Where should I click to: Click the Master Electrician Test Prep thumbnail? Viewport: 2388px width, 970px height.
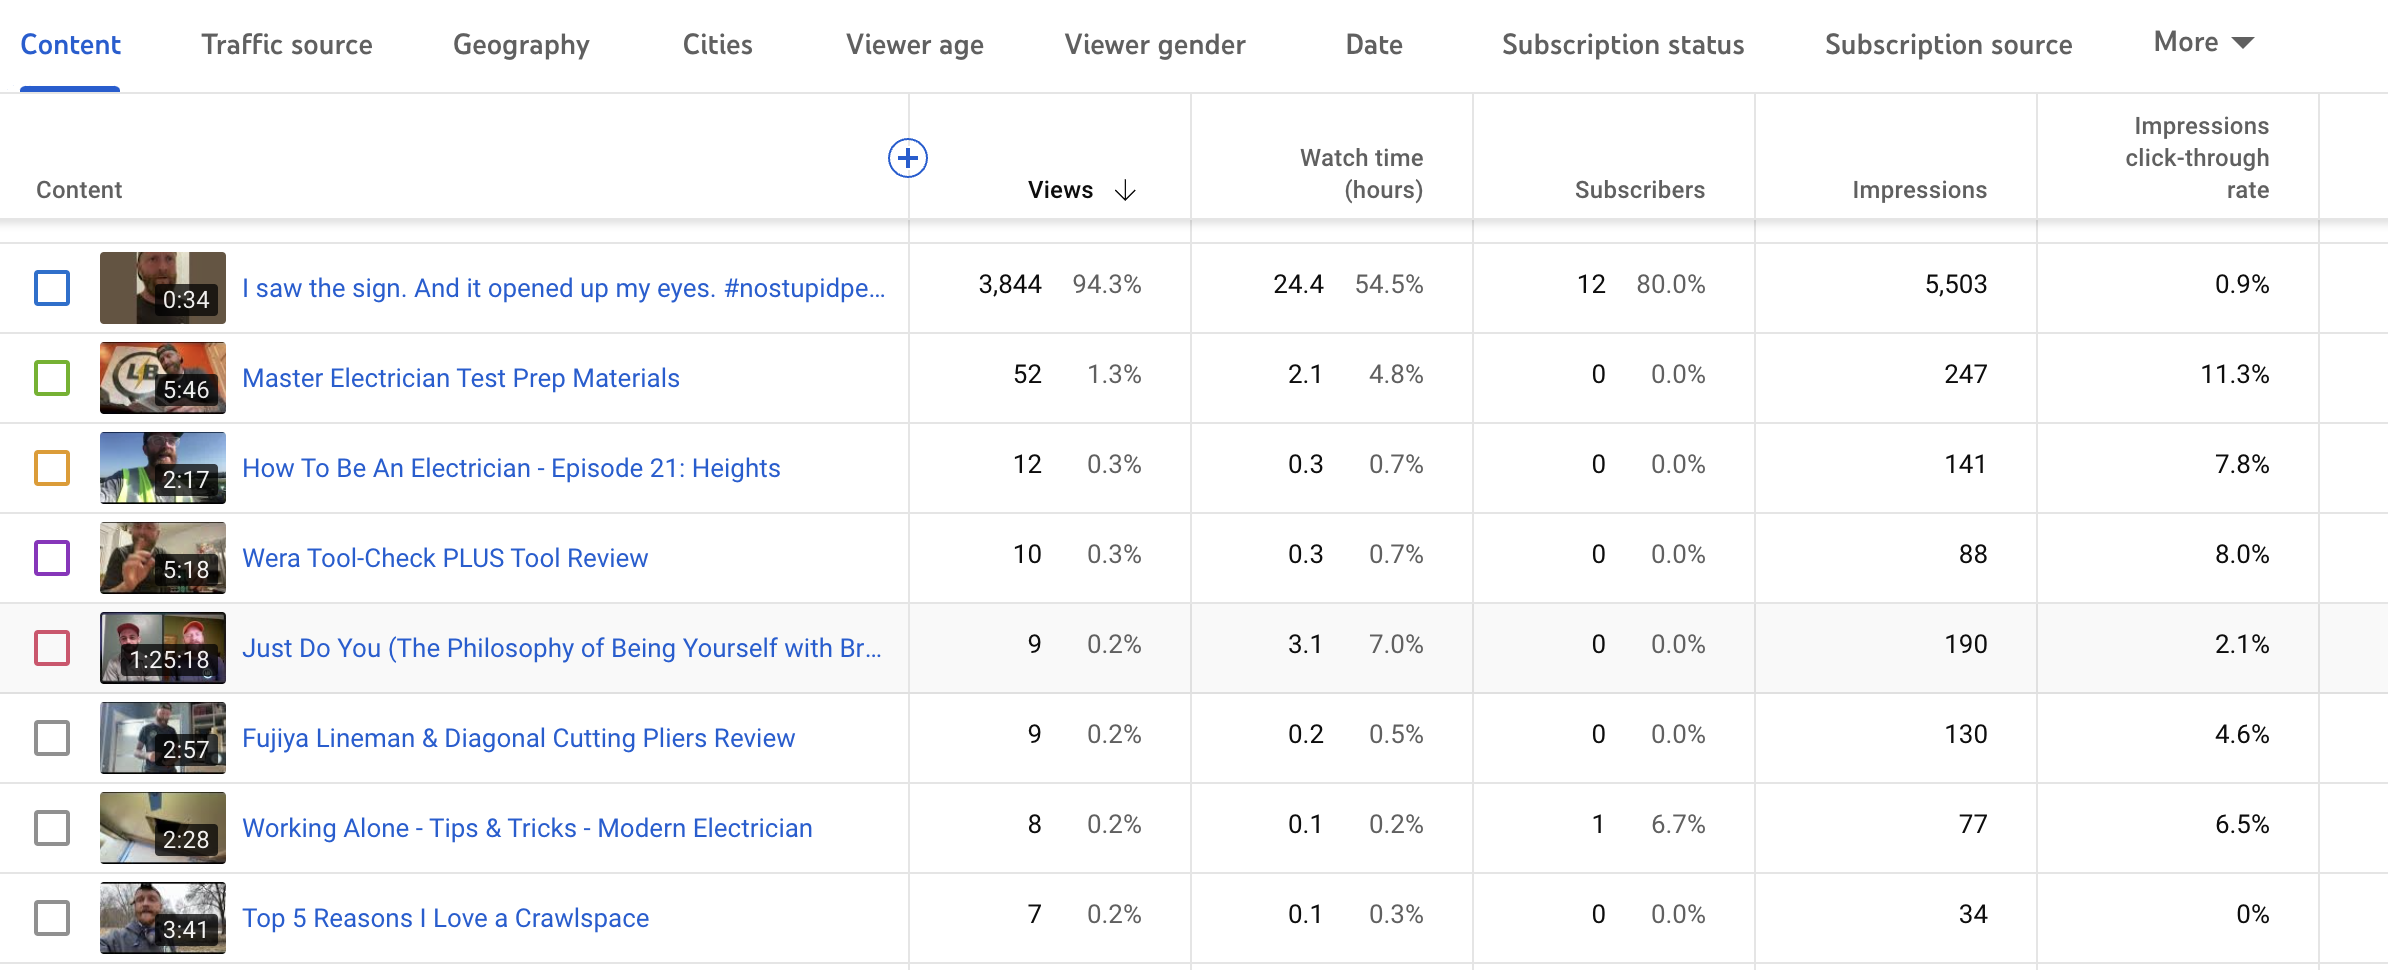[x=162, y=377]
